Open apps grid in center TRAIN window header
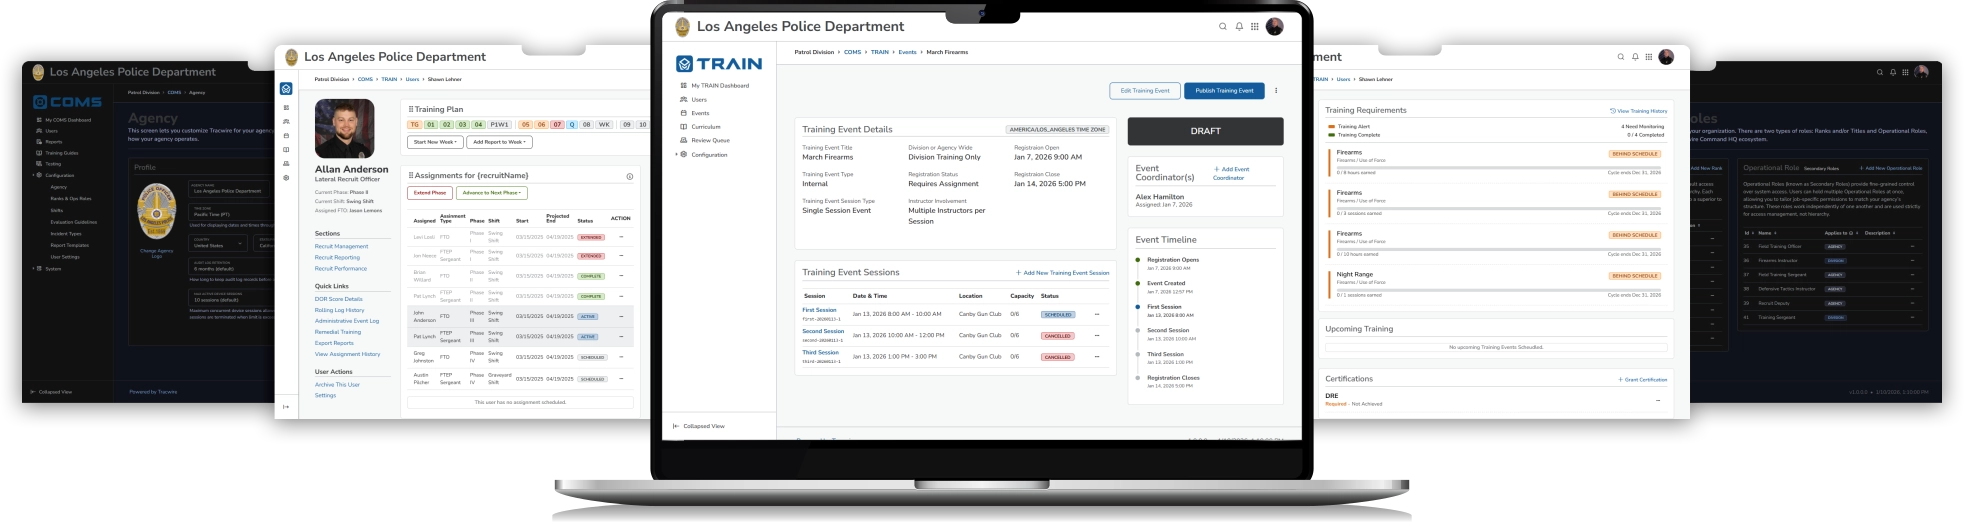The width and height of the screenshot is (1964, 524). point(1255,27)
